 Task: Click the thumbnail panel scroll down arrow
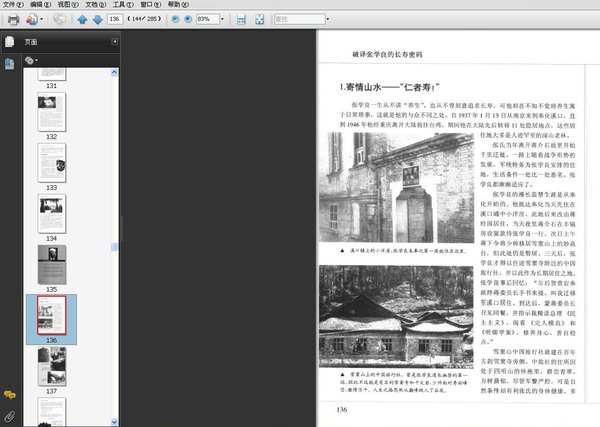point(115,421)
